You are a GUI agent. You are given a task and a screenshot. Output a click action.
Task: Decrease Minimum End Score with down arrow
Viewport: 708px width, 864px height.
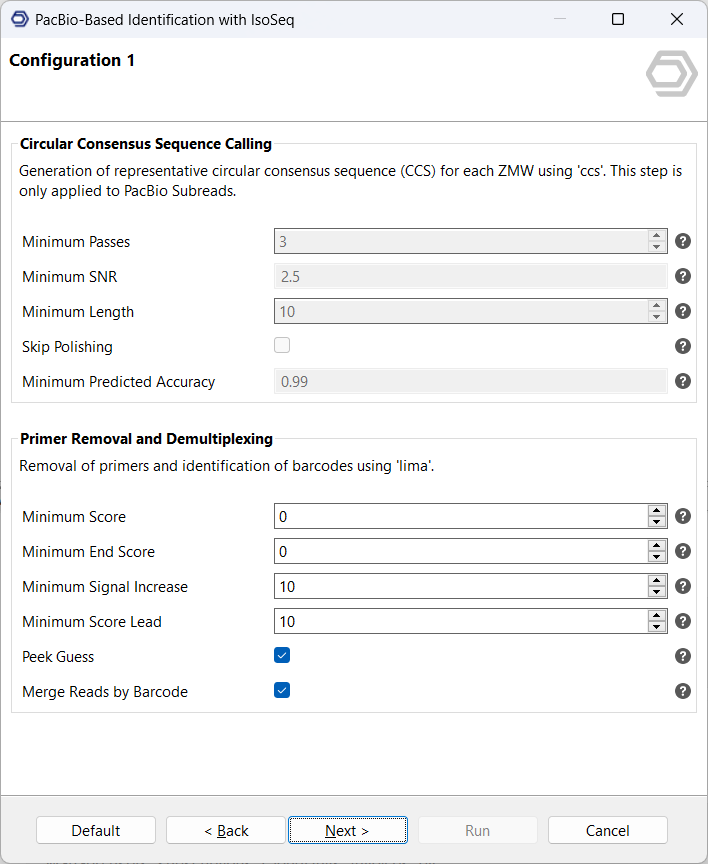(x=657, y=557)
